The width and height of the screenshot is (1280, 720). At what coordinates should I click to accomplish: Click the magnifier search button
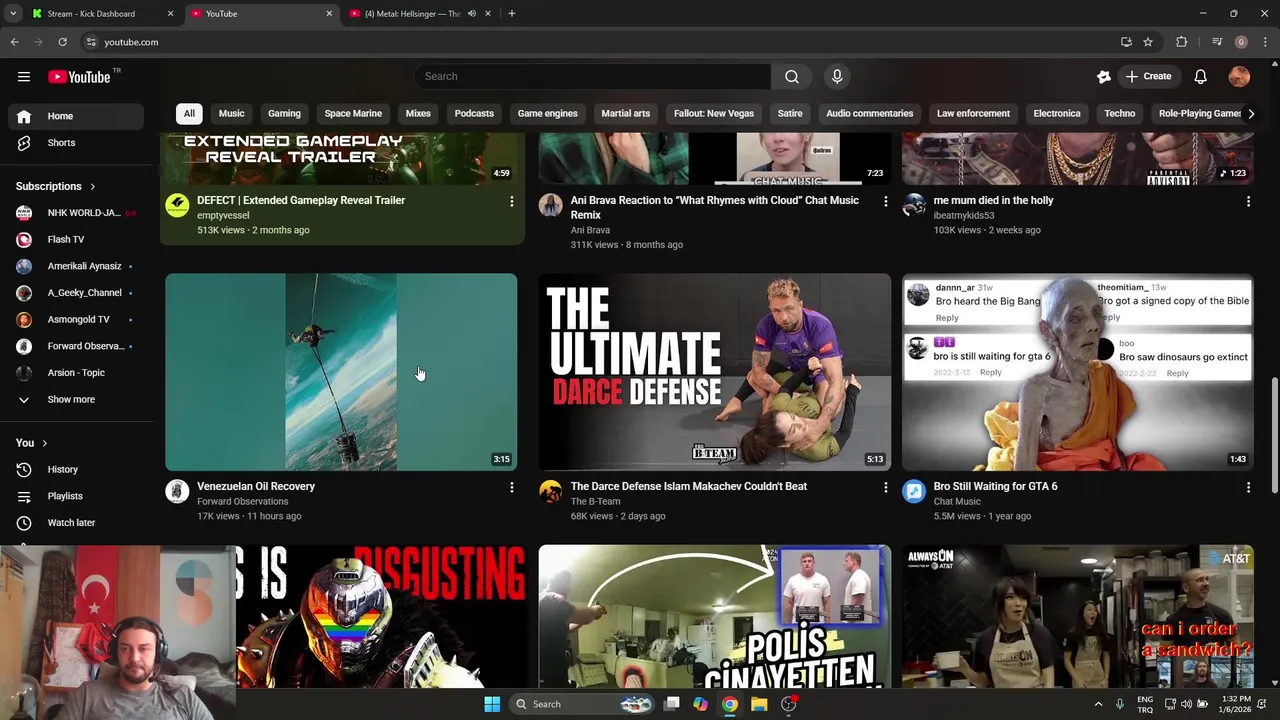pyautogui.click(x=792, y=77)
